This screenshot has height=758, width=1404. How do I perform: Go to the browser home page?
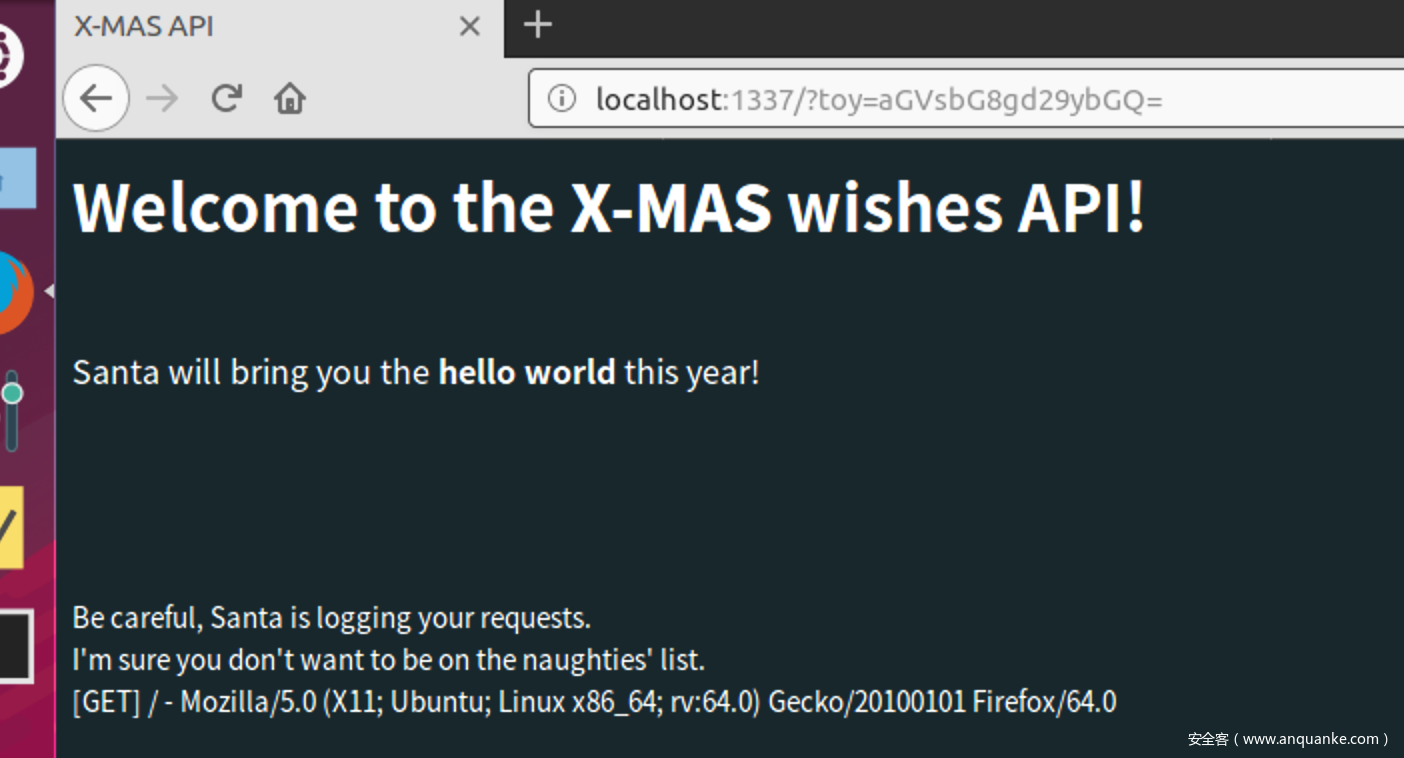(290, 98)
